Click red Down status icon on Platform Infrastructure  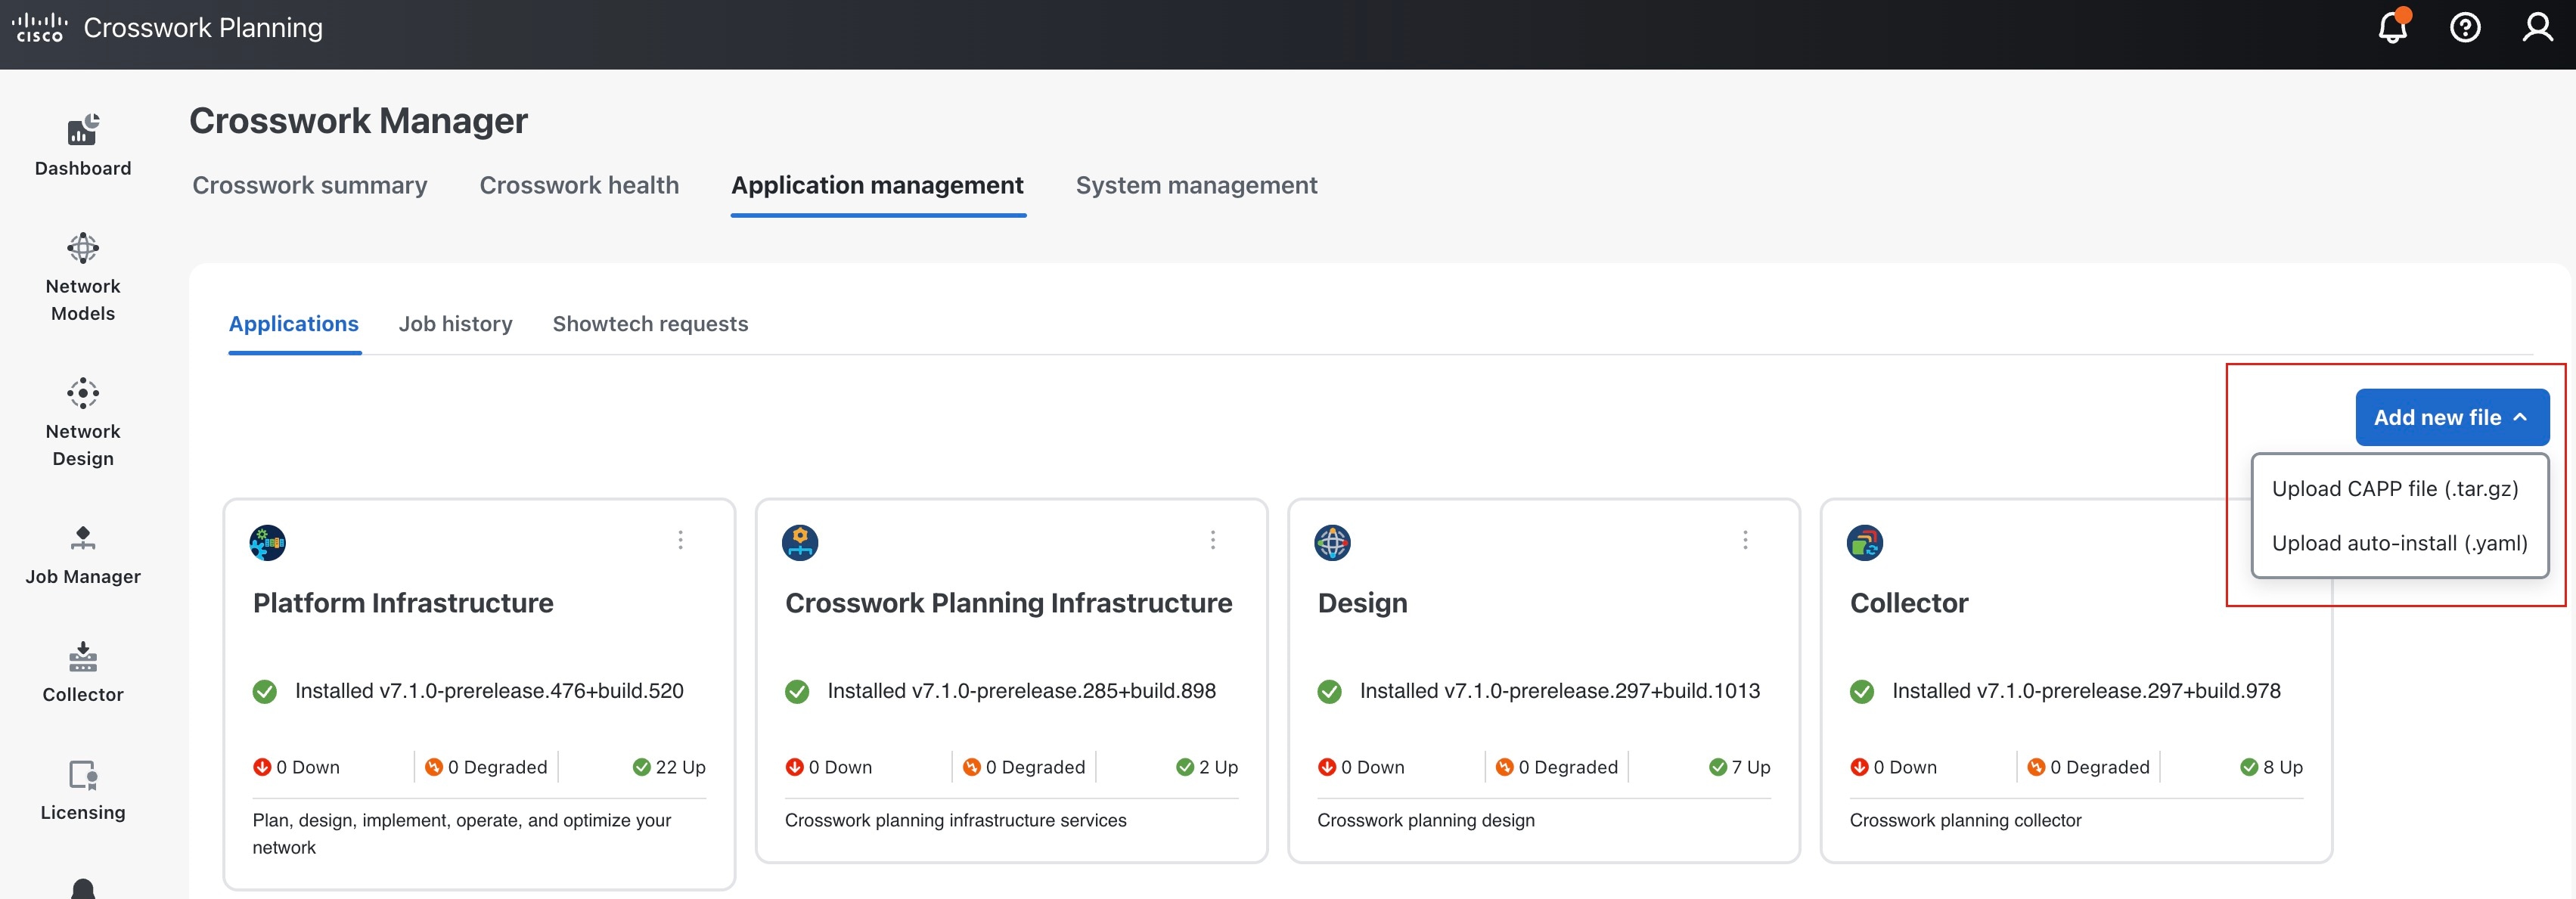[x=262, y=767]
